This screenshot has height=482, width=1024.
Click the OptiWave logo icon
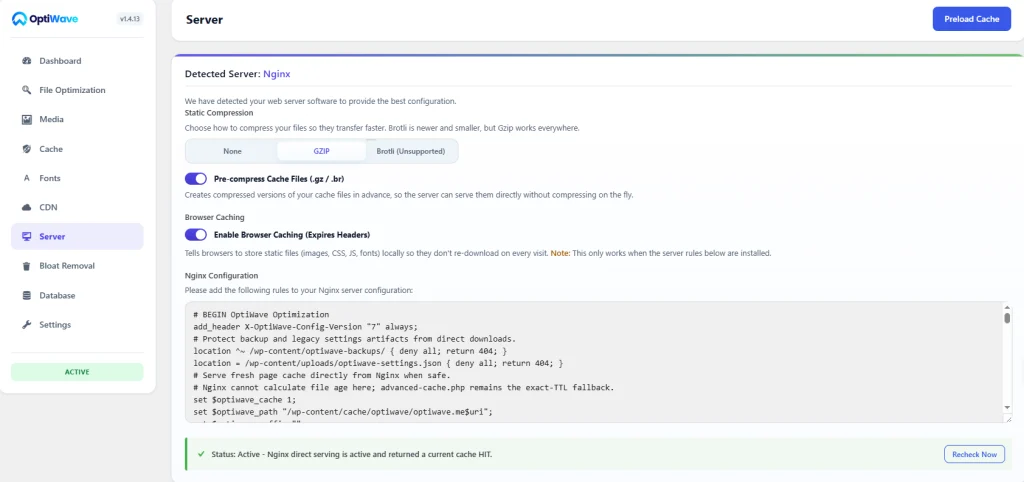click(19, 19)
